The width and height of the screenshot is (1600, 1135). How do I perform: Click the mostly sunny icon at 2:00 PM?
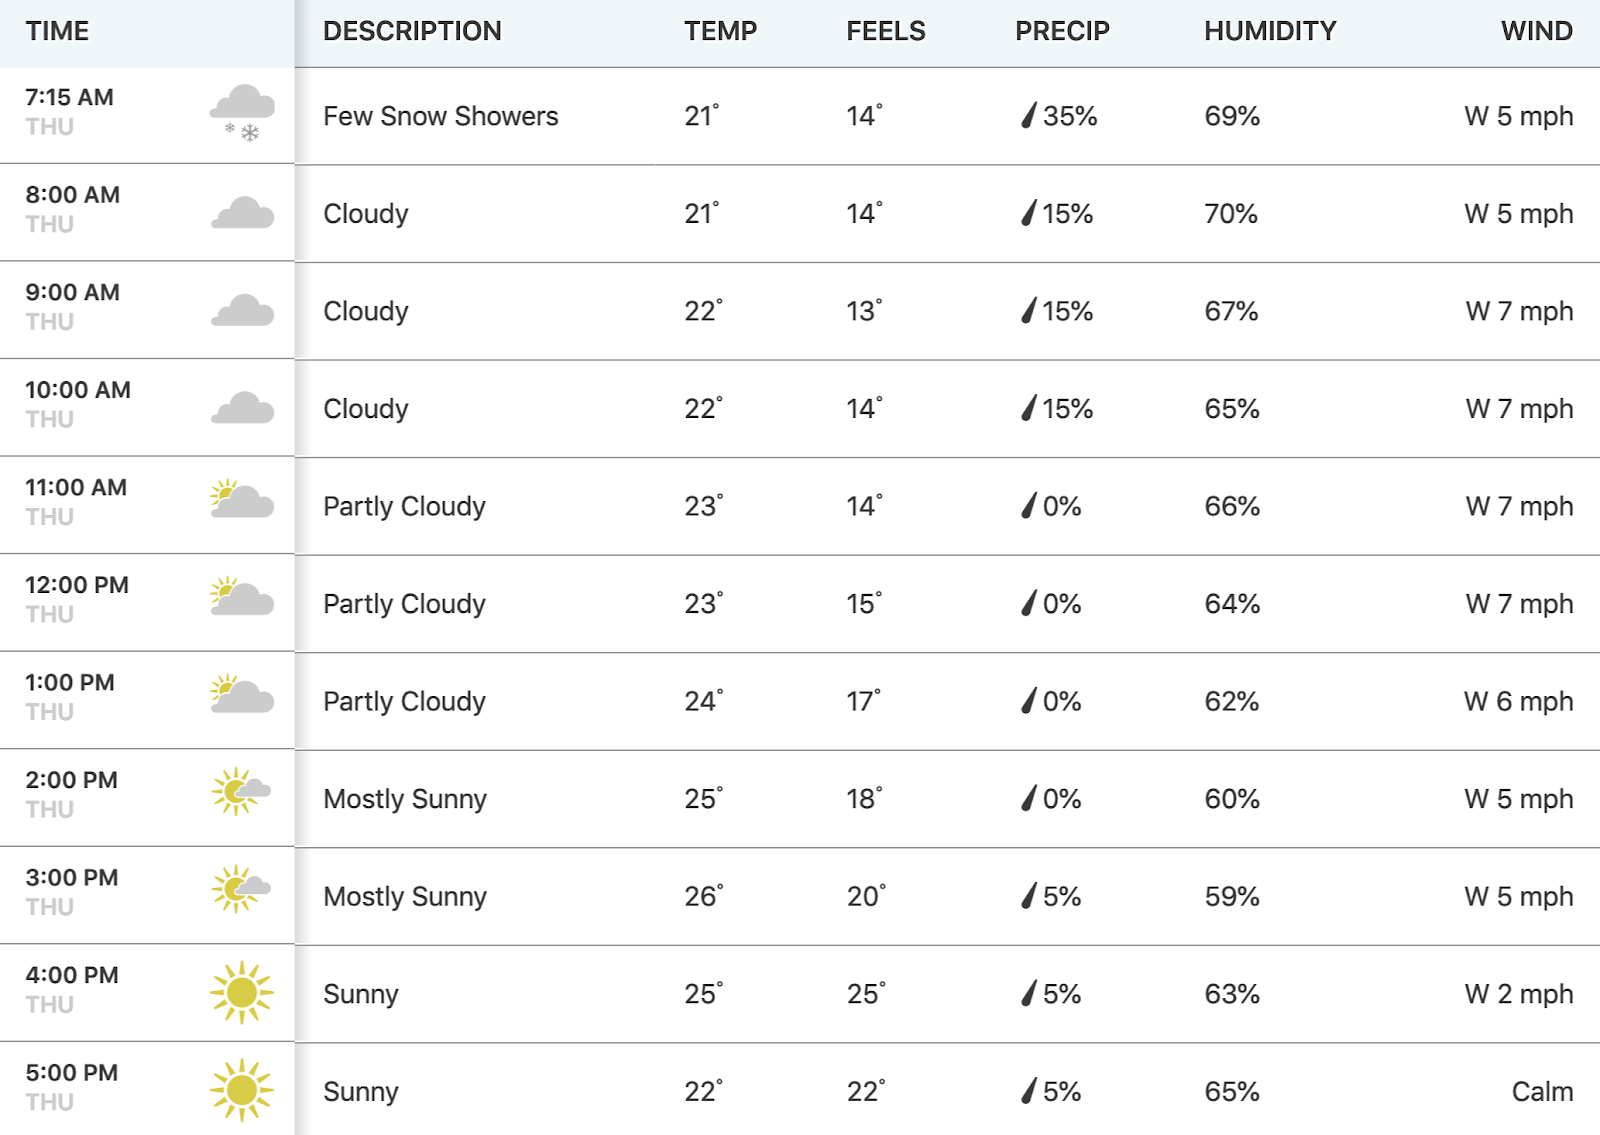241,791
